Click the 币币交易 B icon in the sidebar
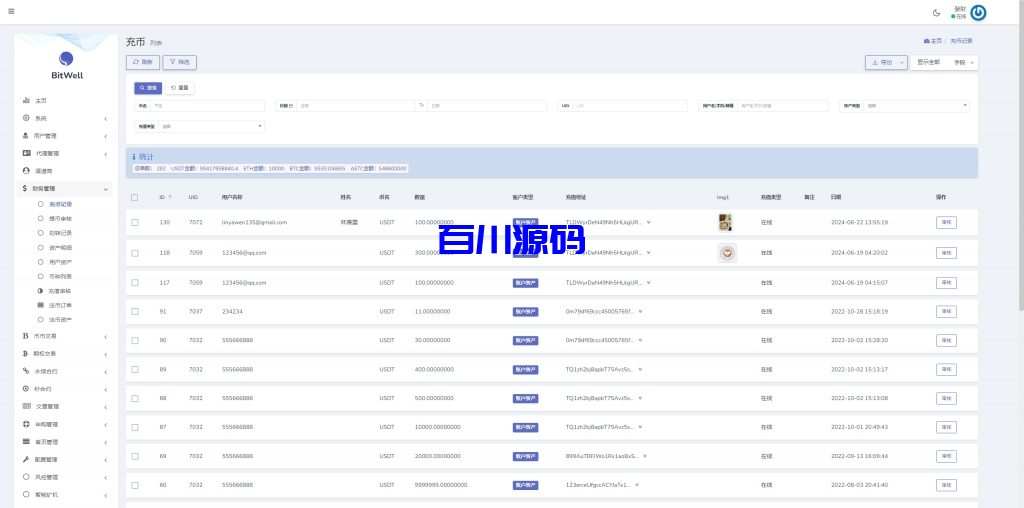Screen dimensions: 1024x508 coord(25,336)
